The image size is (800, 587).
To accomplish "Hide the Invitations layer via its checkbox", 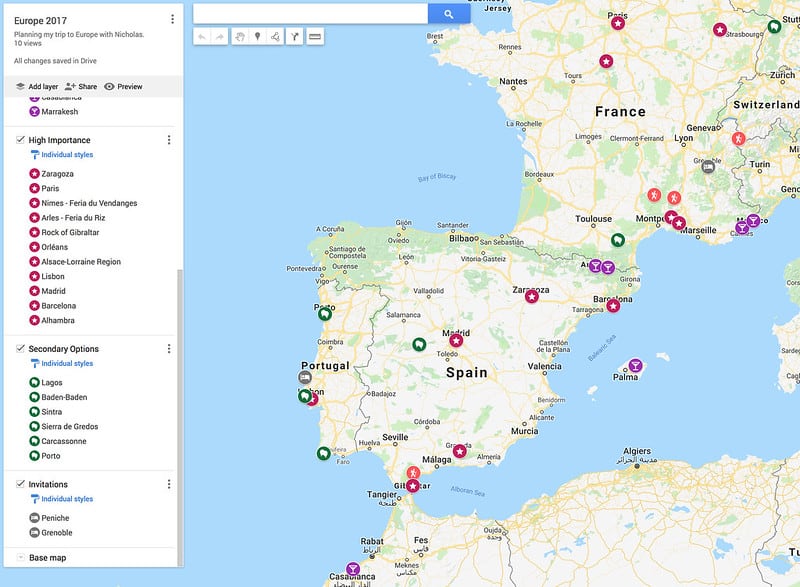I will coord(21,484).
